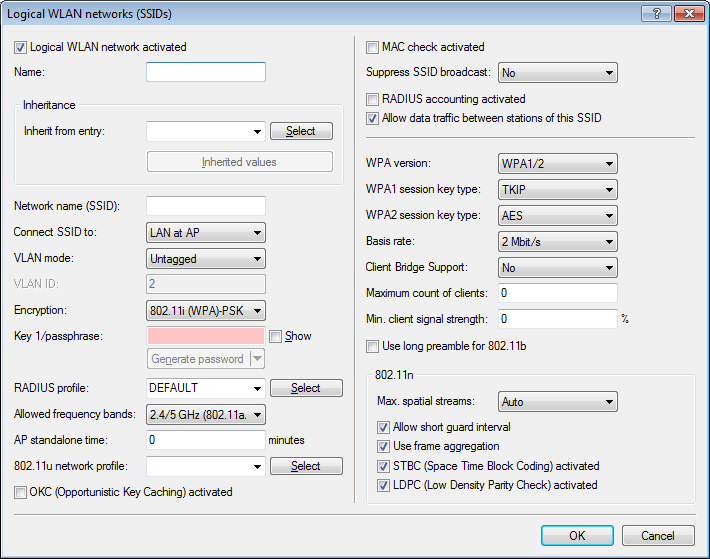Toggle Show passphrase checkbox
The image size is (710, 559).
pos(276,337)
